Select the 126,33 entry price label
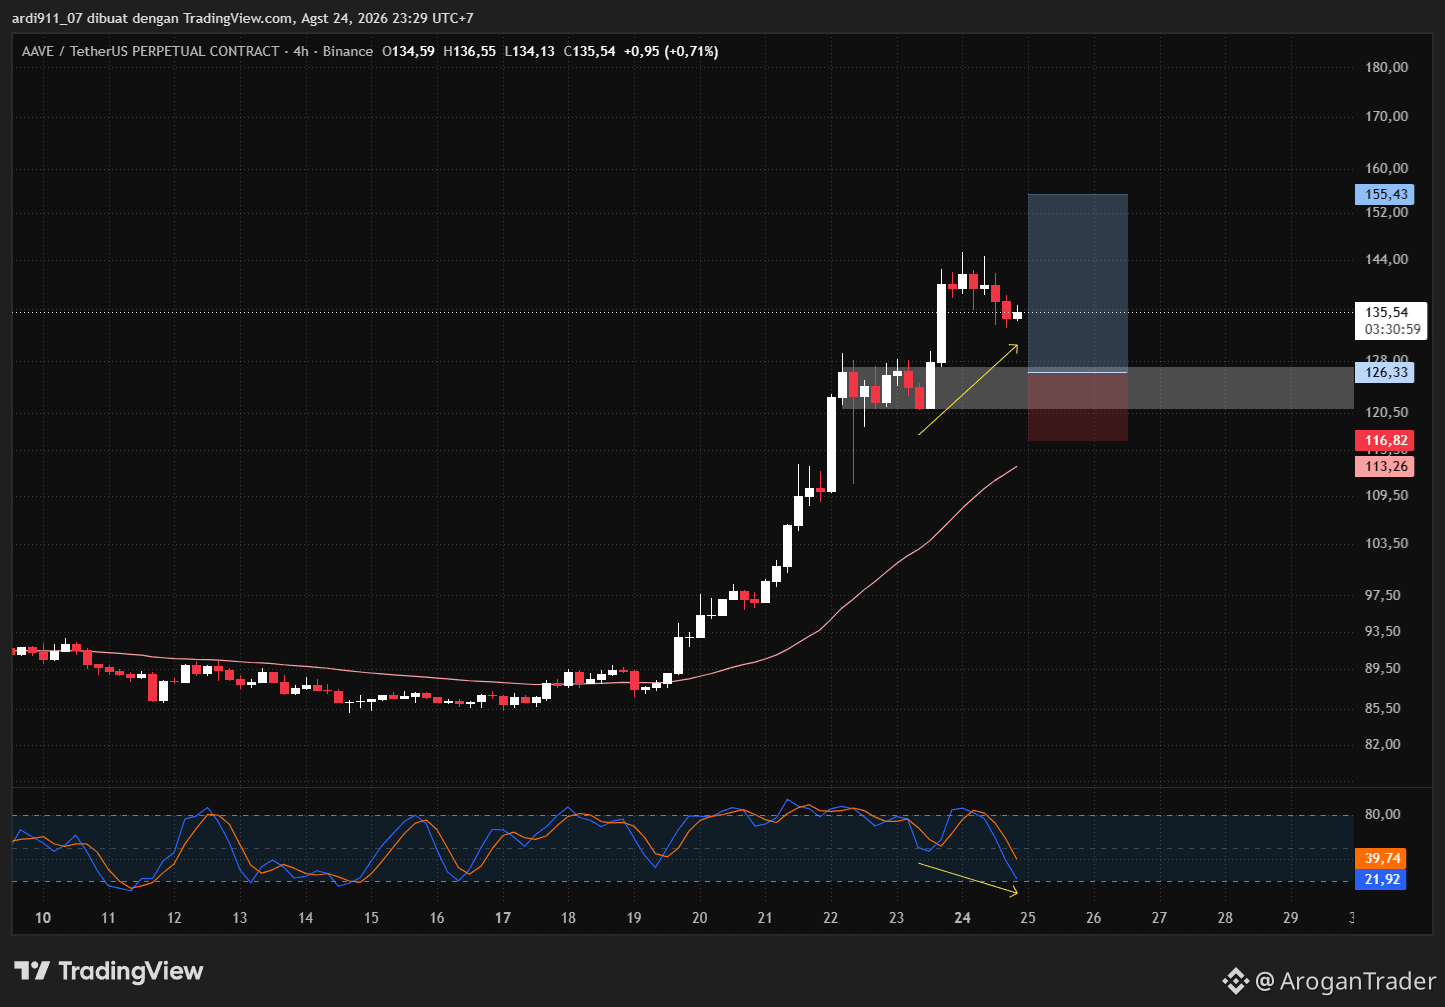Viewport: 1445px width, 1007px height. [x=1384, y=373]
